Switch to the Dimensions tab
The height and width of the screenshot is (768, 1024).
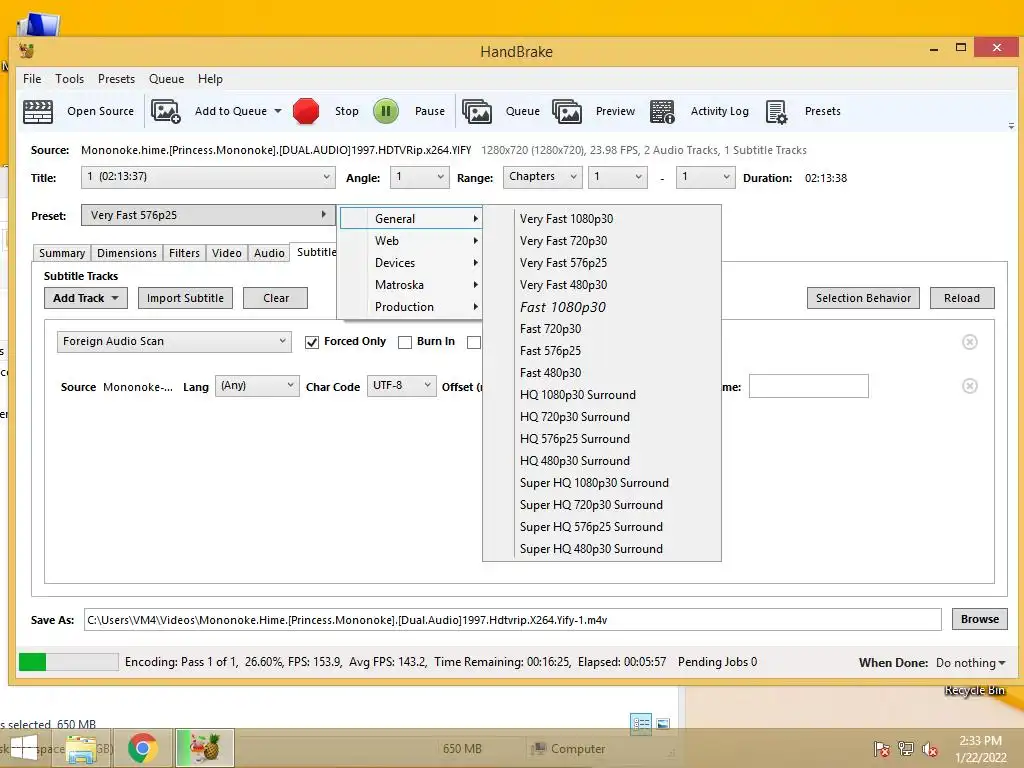click(127, 253)
